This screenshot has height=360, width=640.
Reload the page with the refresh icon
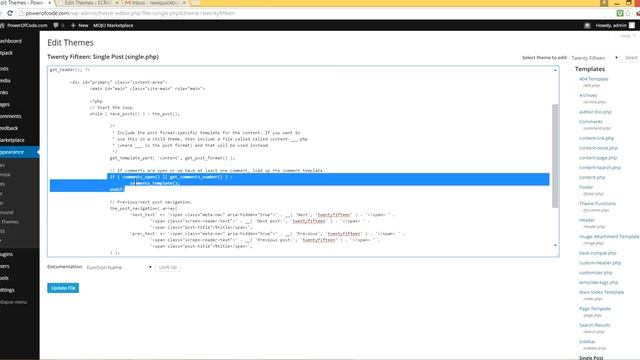click(x=10, y=13)
